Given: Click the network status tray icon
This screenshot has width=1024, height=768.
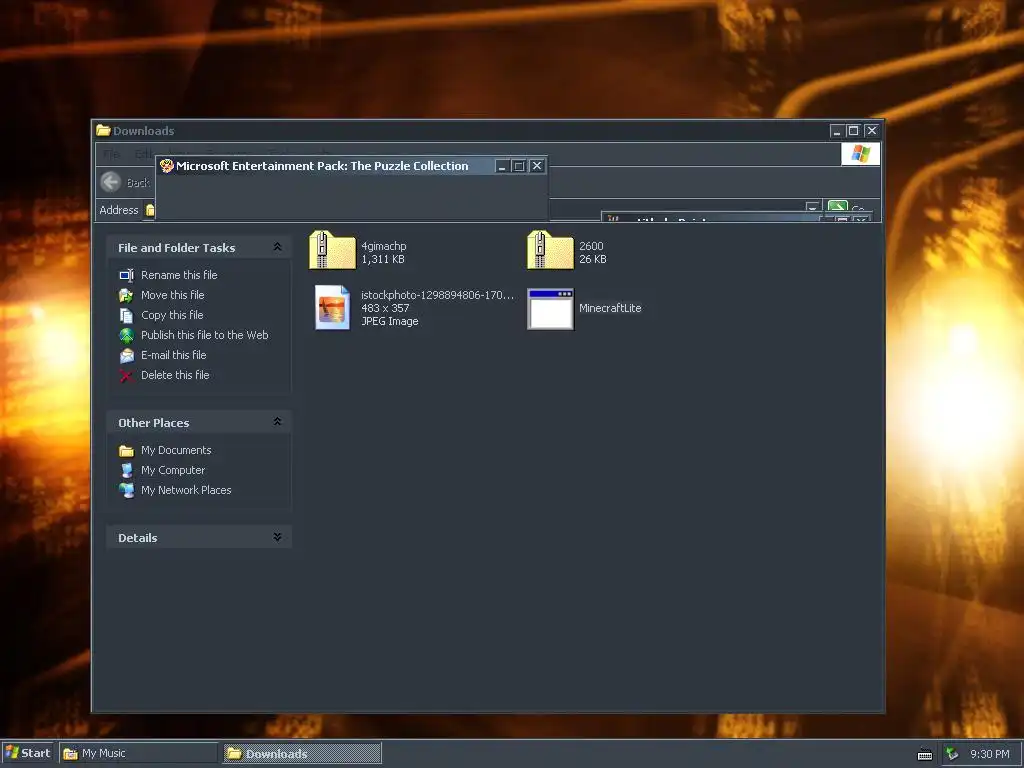Looking at the screenshot, I should [952, 754].
